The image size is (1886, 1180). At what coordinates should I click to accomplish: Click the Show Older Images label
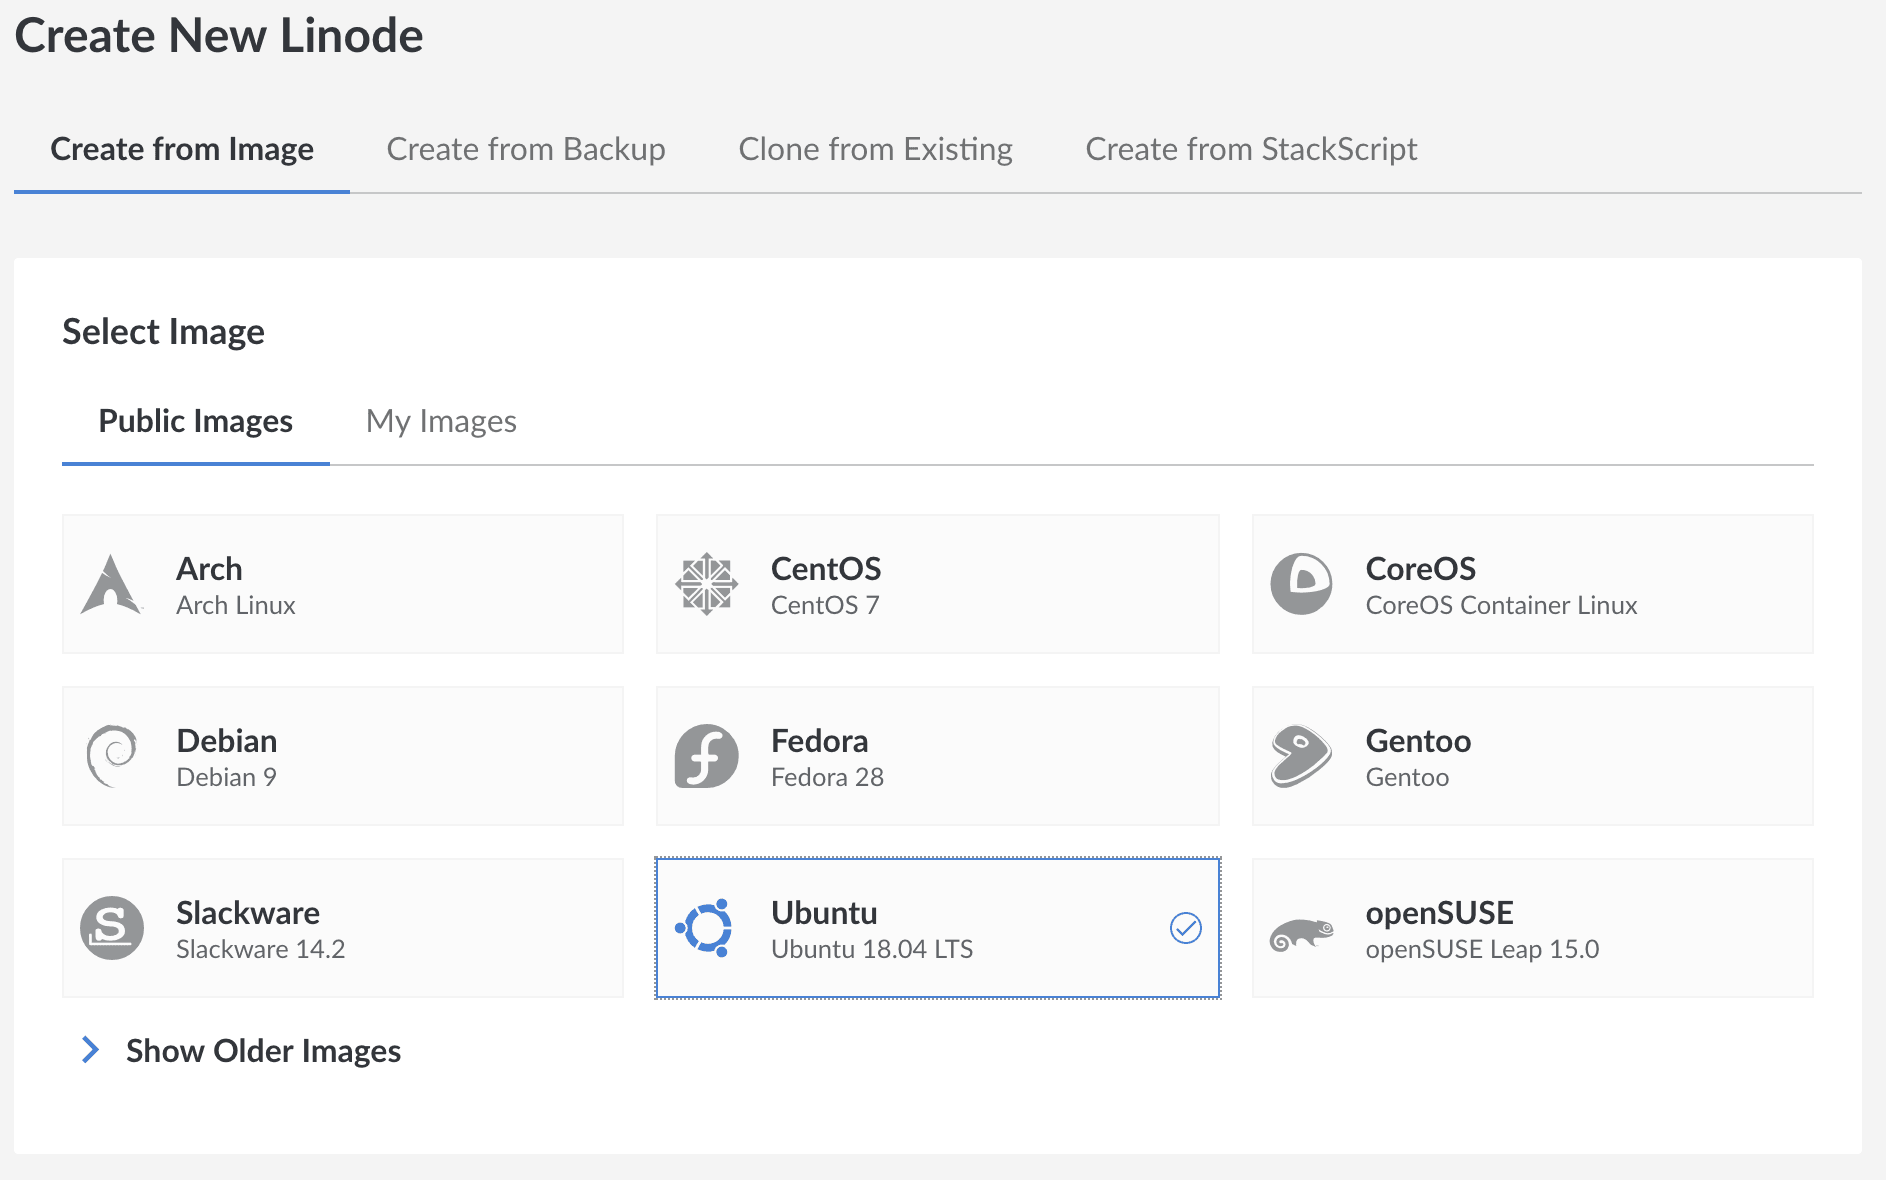tap(263, 1051)
